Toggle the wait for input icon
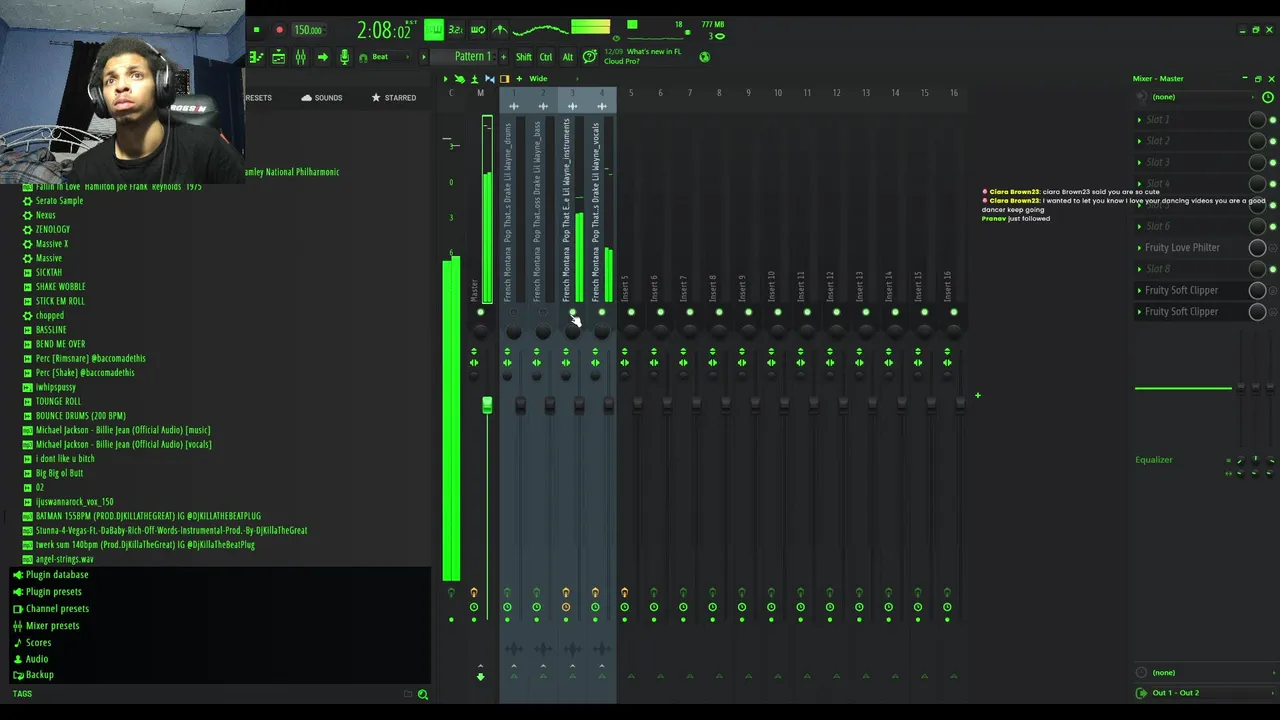This screenshot has width=1280, height=720. [478, 30]
